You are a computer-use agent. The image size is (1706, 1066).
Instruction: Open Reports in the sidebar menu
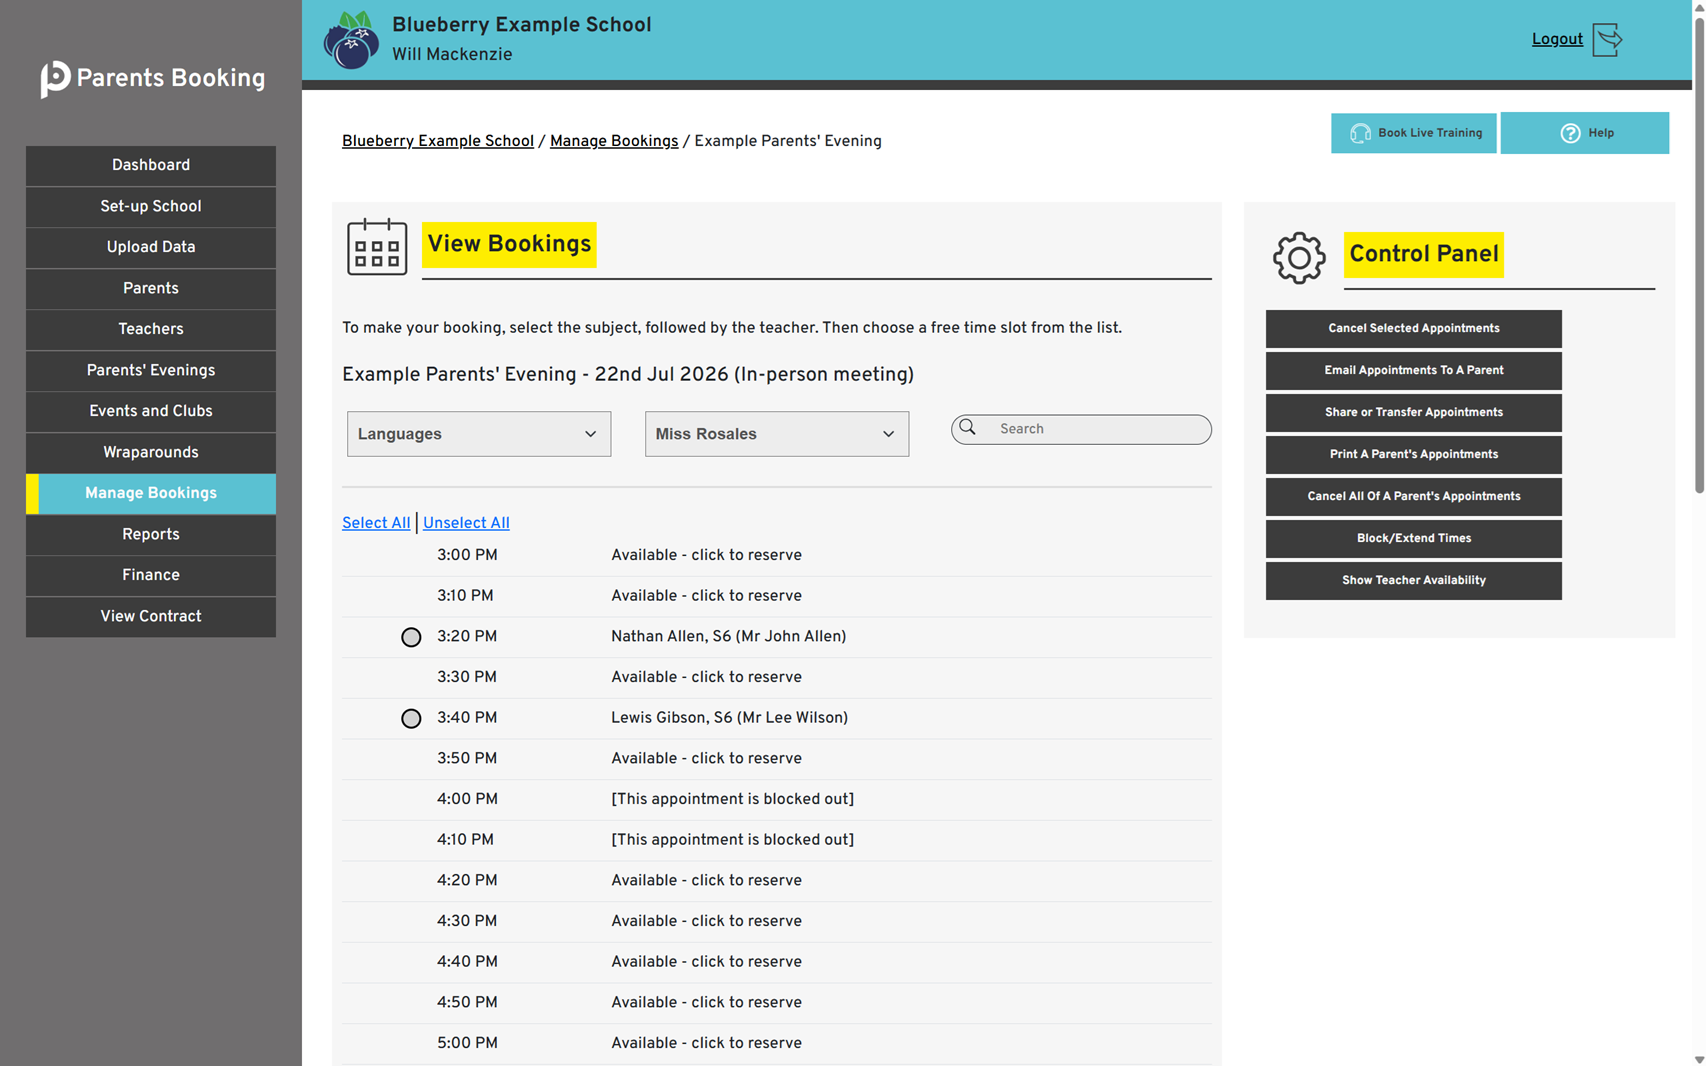pos(151,535)
